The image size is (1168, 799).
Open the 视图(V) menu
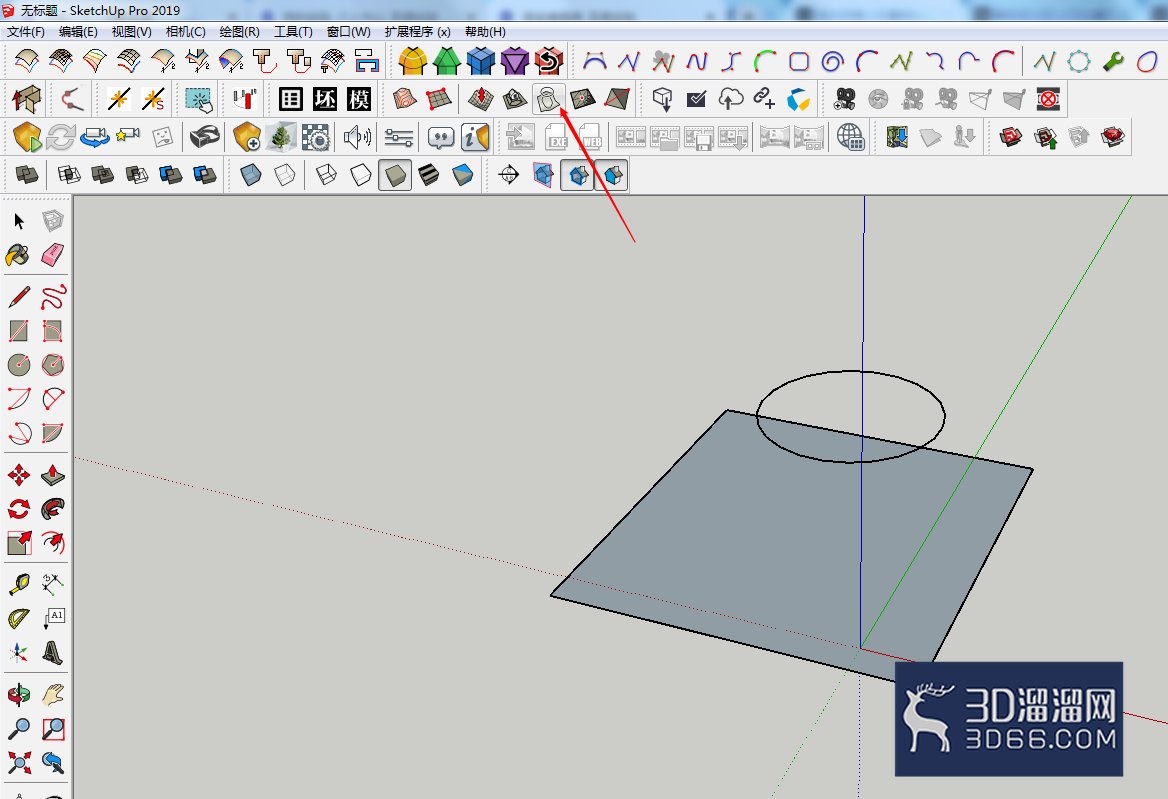pos(132,31)
